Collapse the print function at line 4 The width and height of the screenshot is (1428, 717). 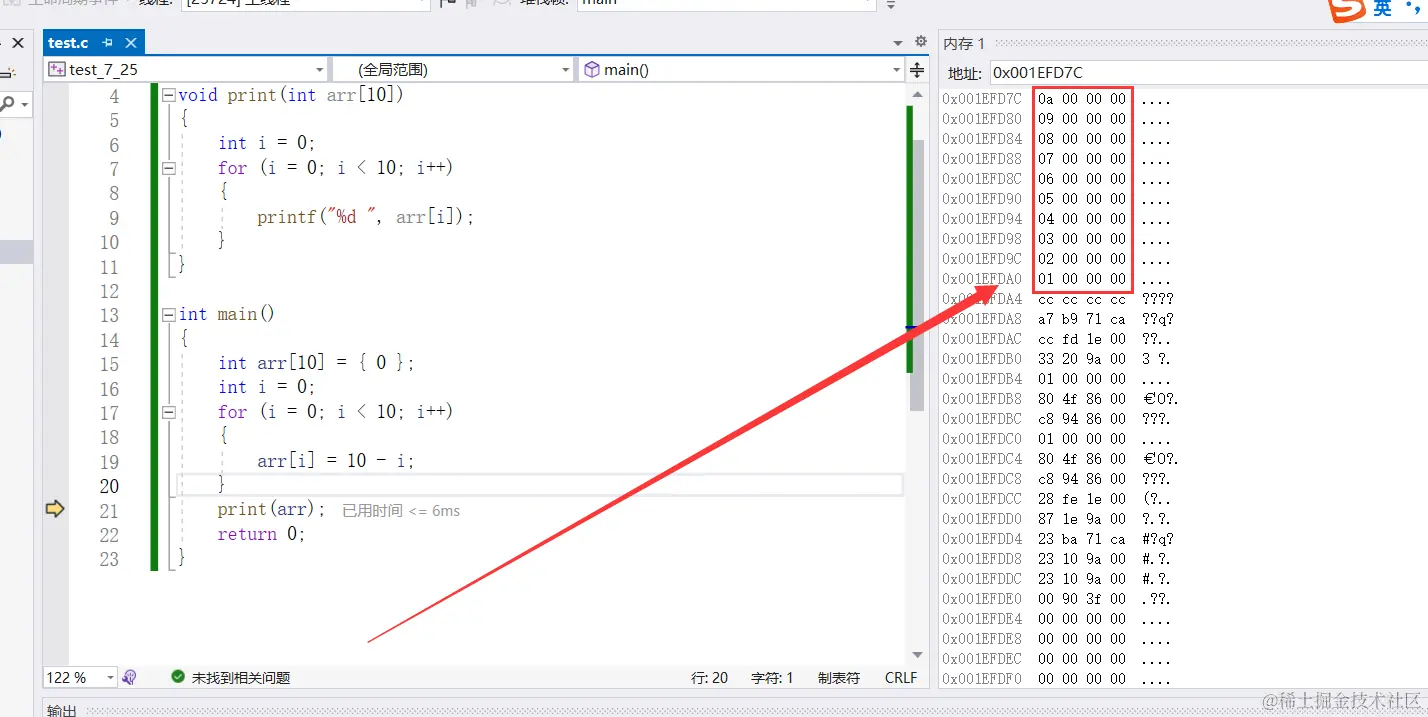169,96
